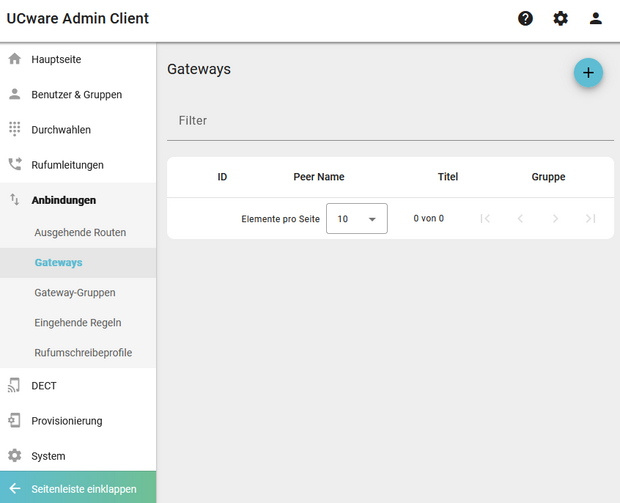This screenshot has height=503, width=620.
Task: Sort table by Peer Name column
Action: tap(318, 177)
